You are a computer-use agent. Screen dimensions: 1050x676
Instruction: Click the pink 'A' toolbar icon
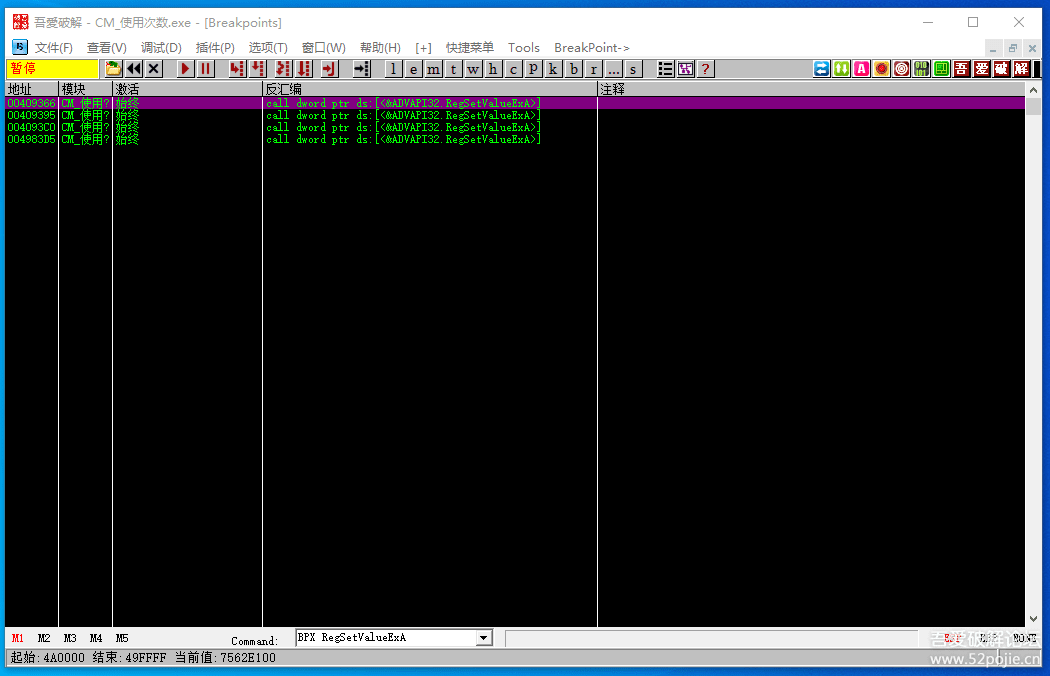[x=861, y=69]
